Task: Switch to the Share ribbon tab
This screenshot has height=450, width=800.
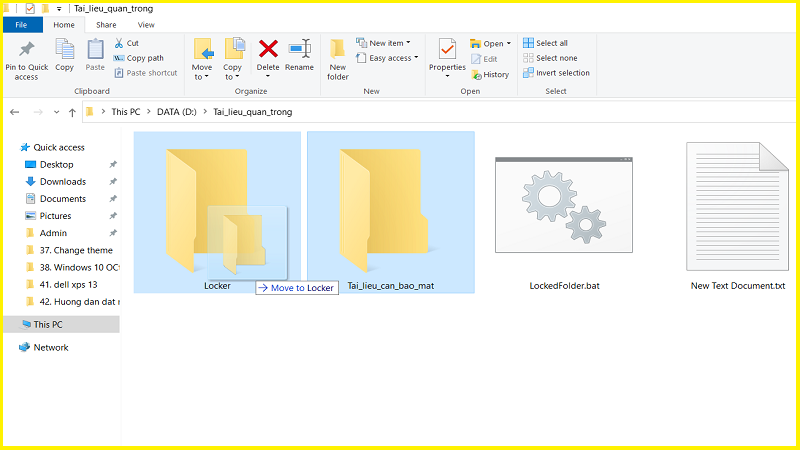Action: coord(106,24)
